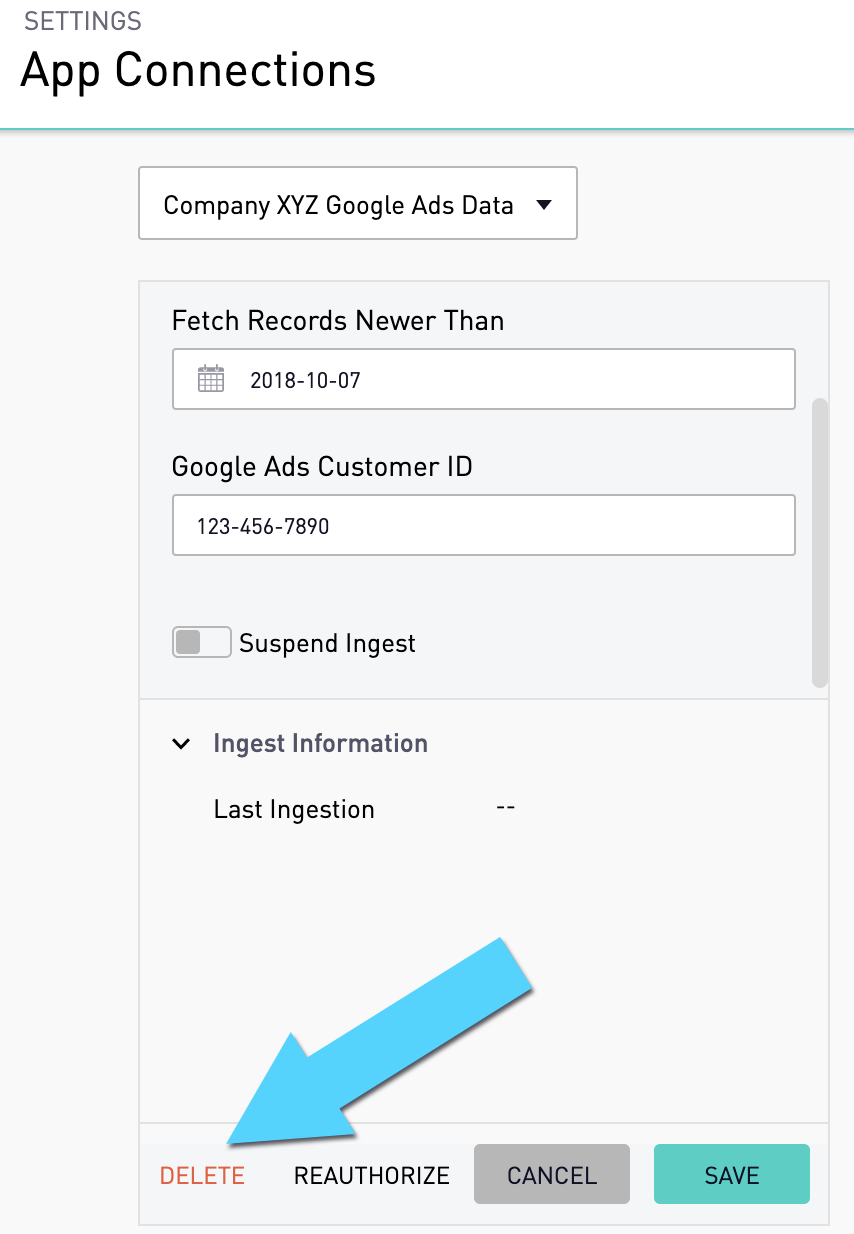Click the Google Ads Customer ID label
The width and height of the screenshot is (854, 1234).
tap(322, 466)
